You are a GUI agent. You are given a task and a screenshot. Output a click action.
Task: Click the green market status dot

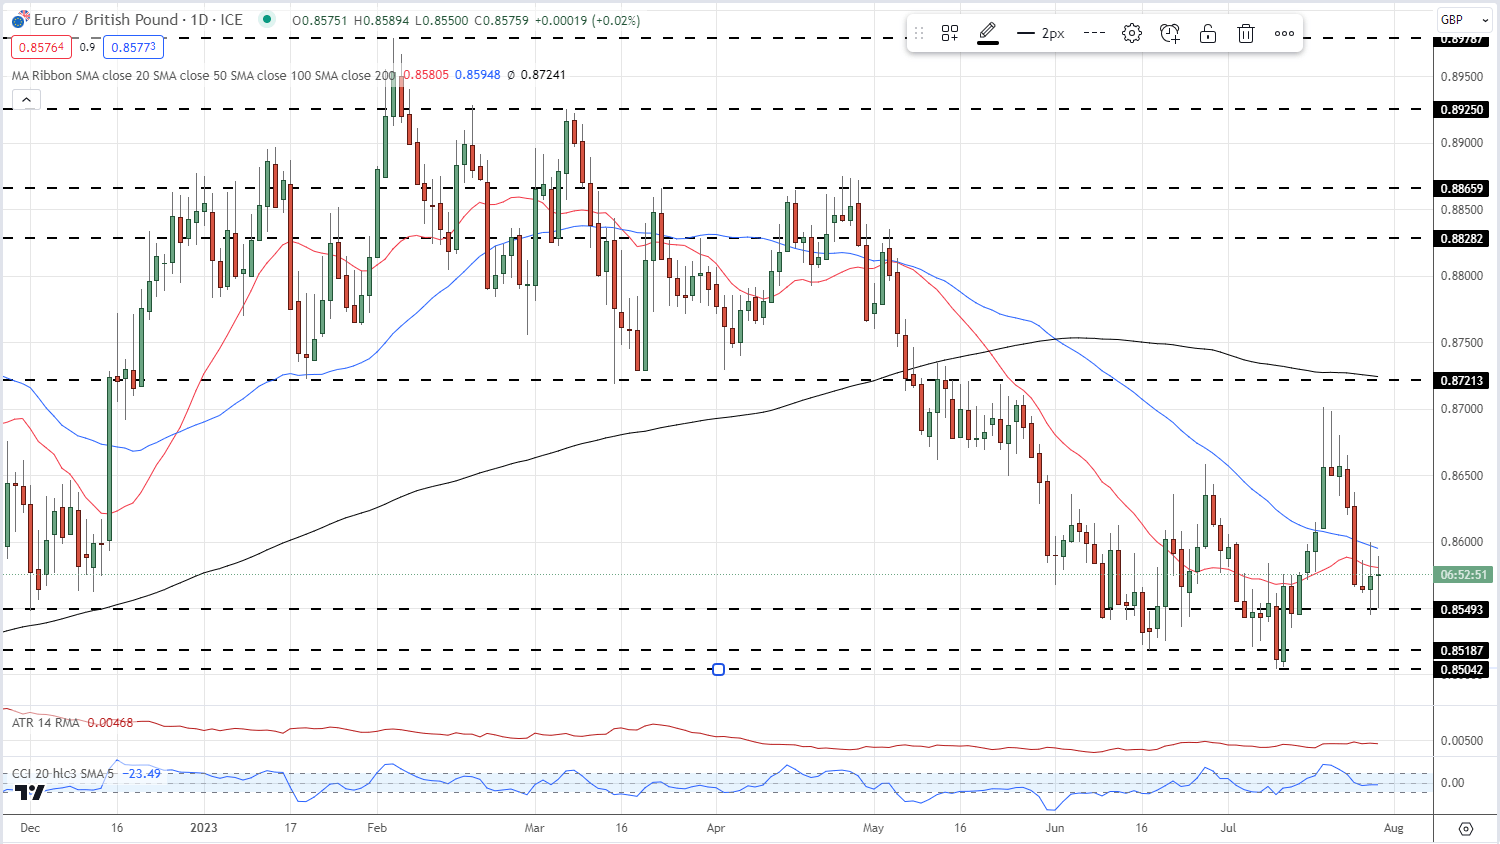tap(265, 19)
